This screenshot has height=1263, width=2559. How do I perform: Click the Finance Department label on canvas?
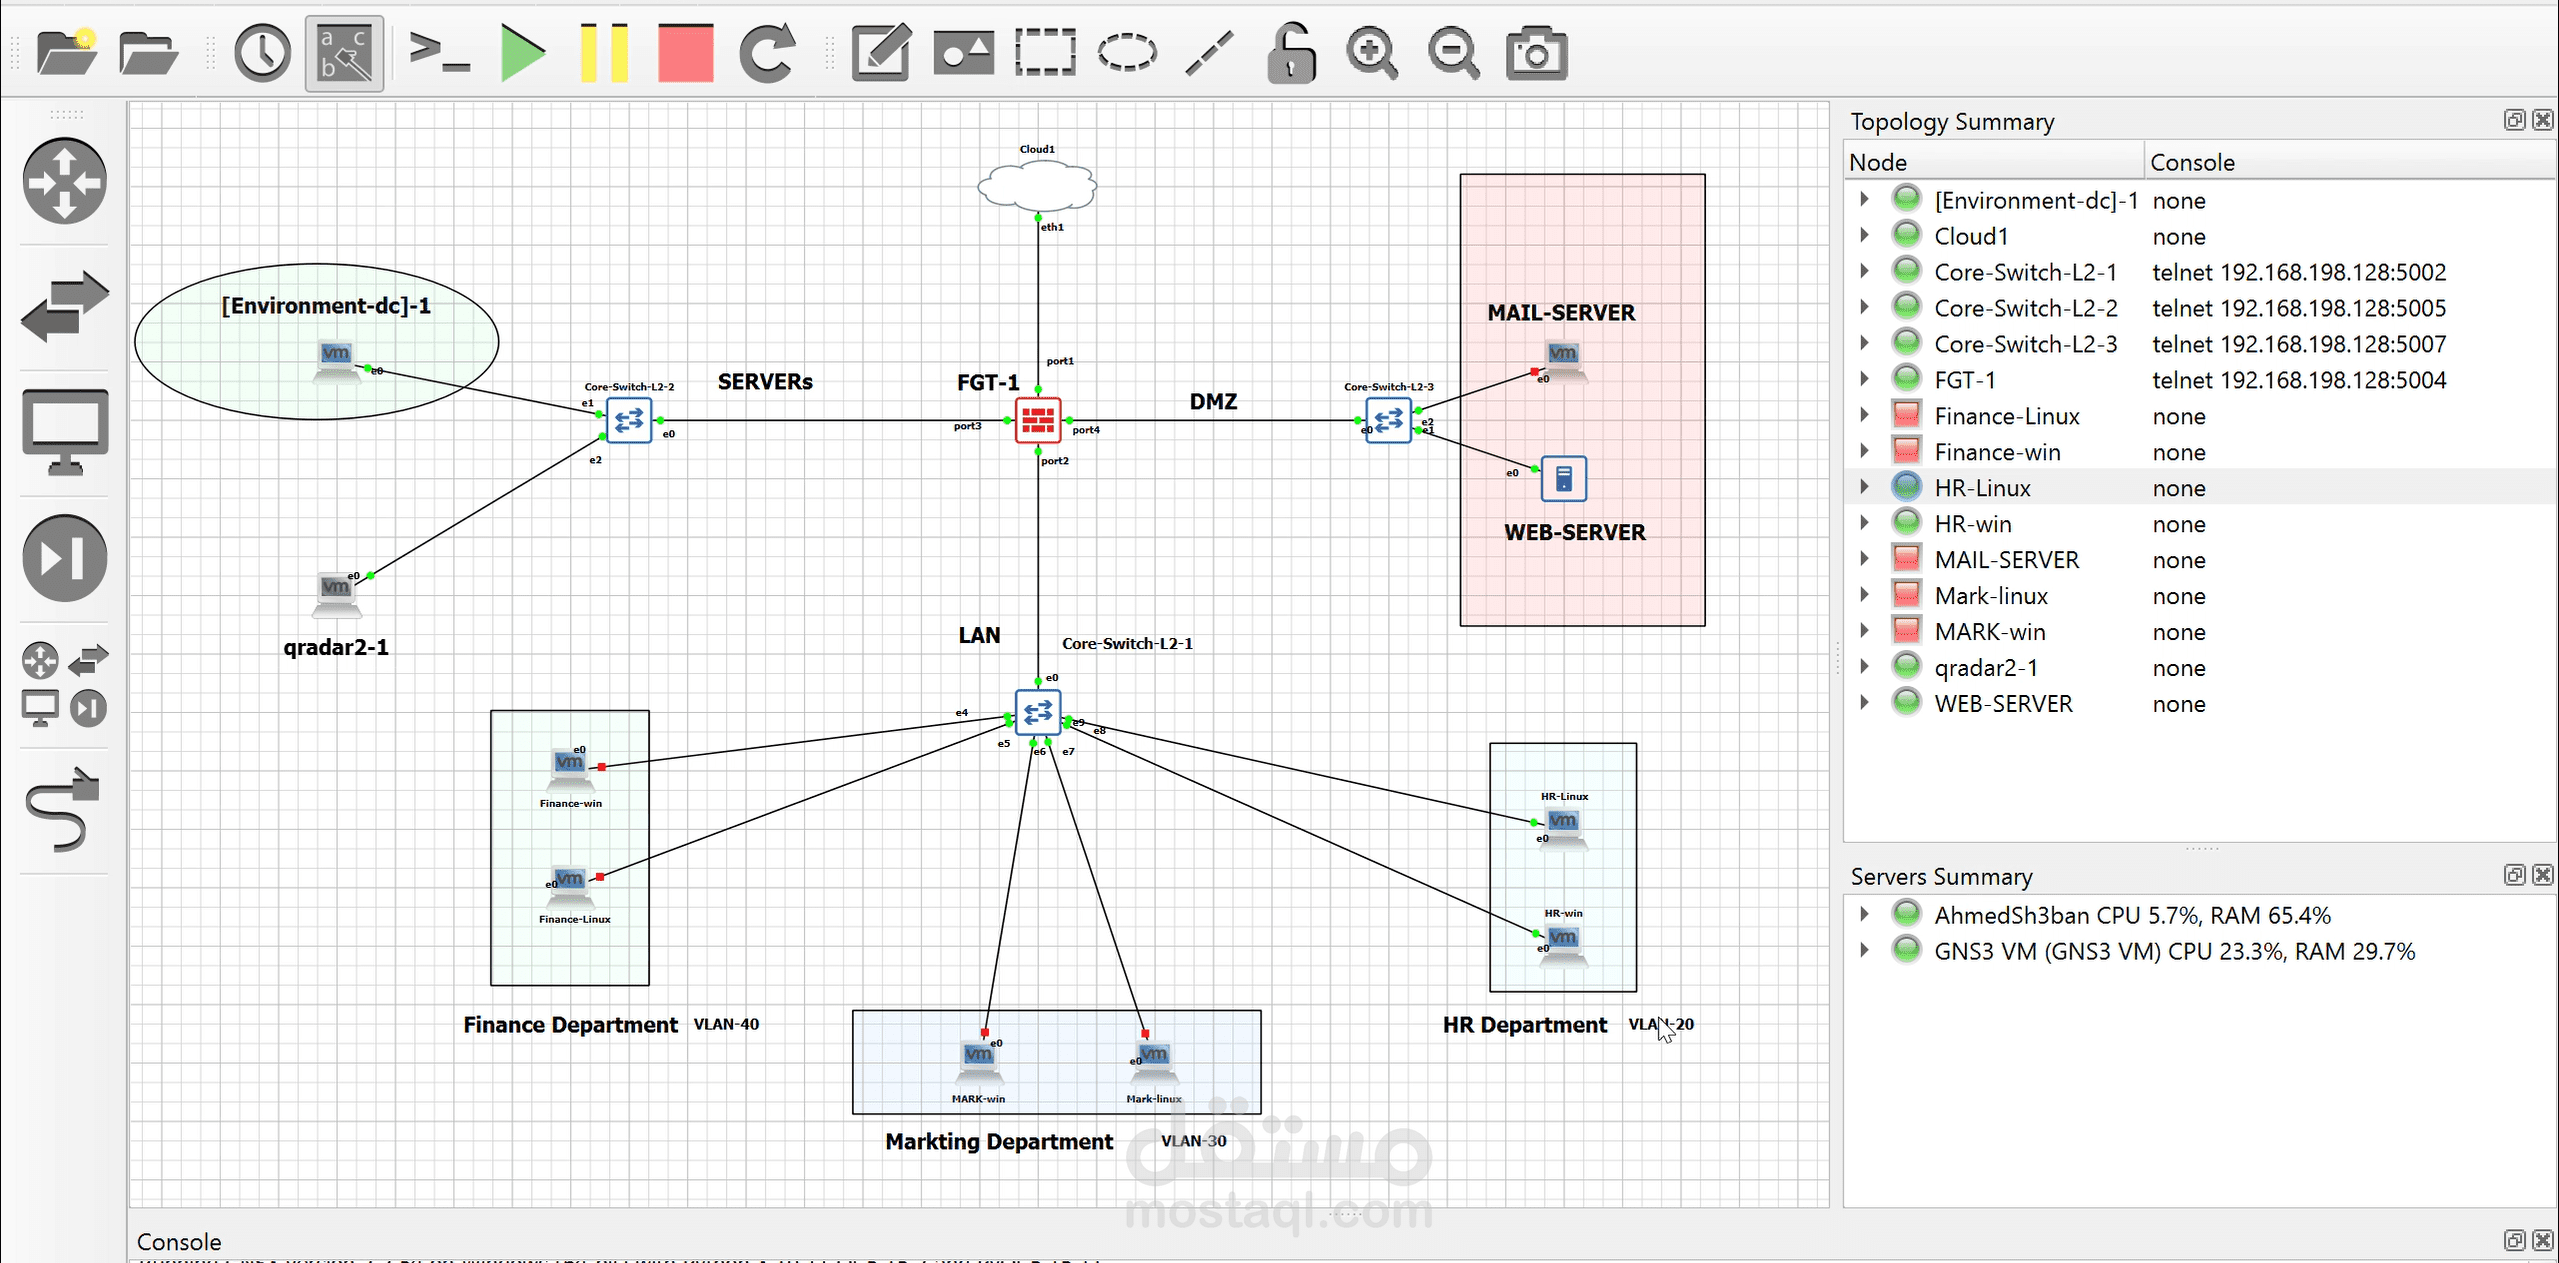point(570,1025)
